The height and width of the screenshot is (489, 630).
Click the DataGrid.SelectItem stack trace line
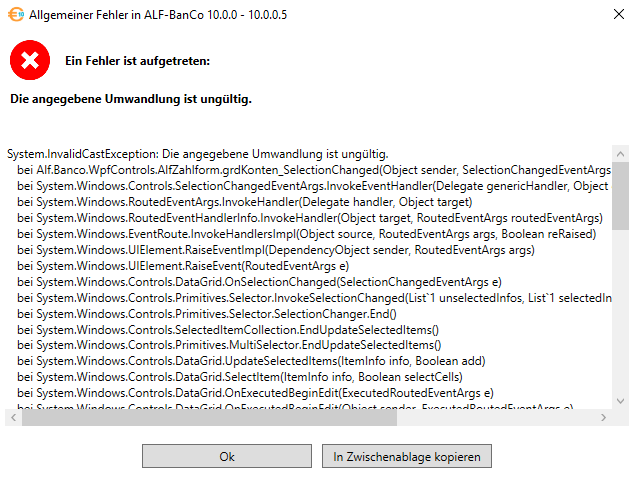240,377
